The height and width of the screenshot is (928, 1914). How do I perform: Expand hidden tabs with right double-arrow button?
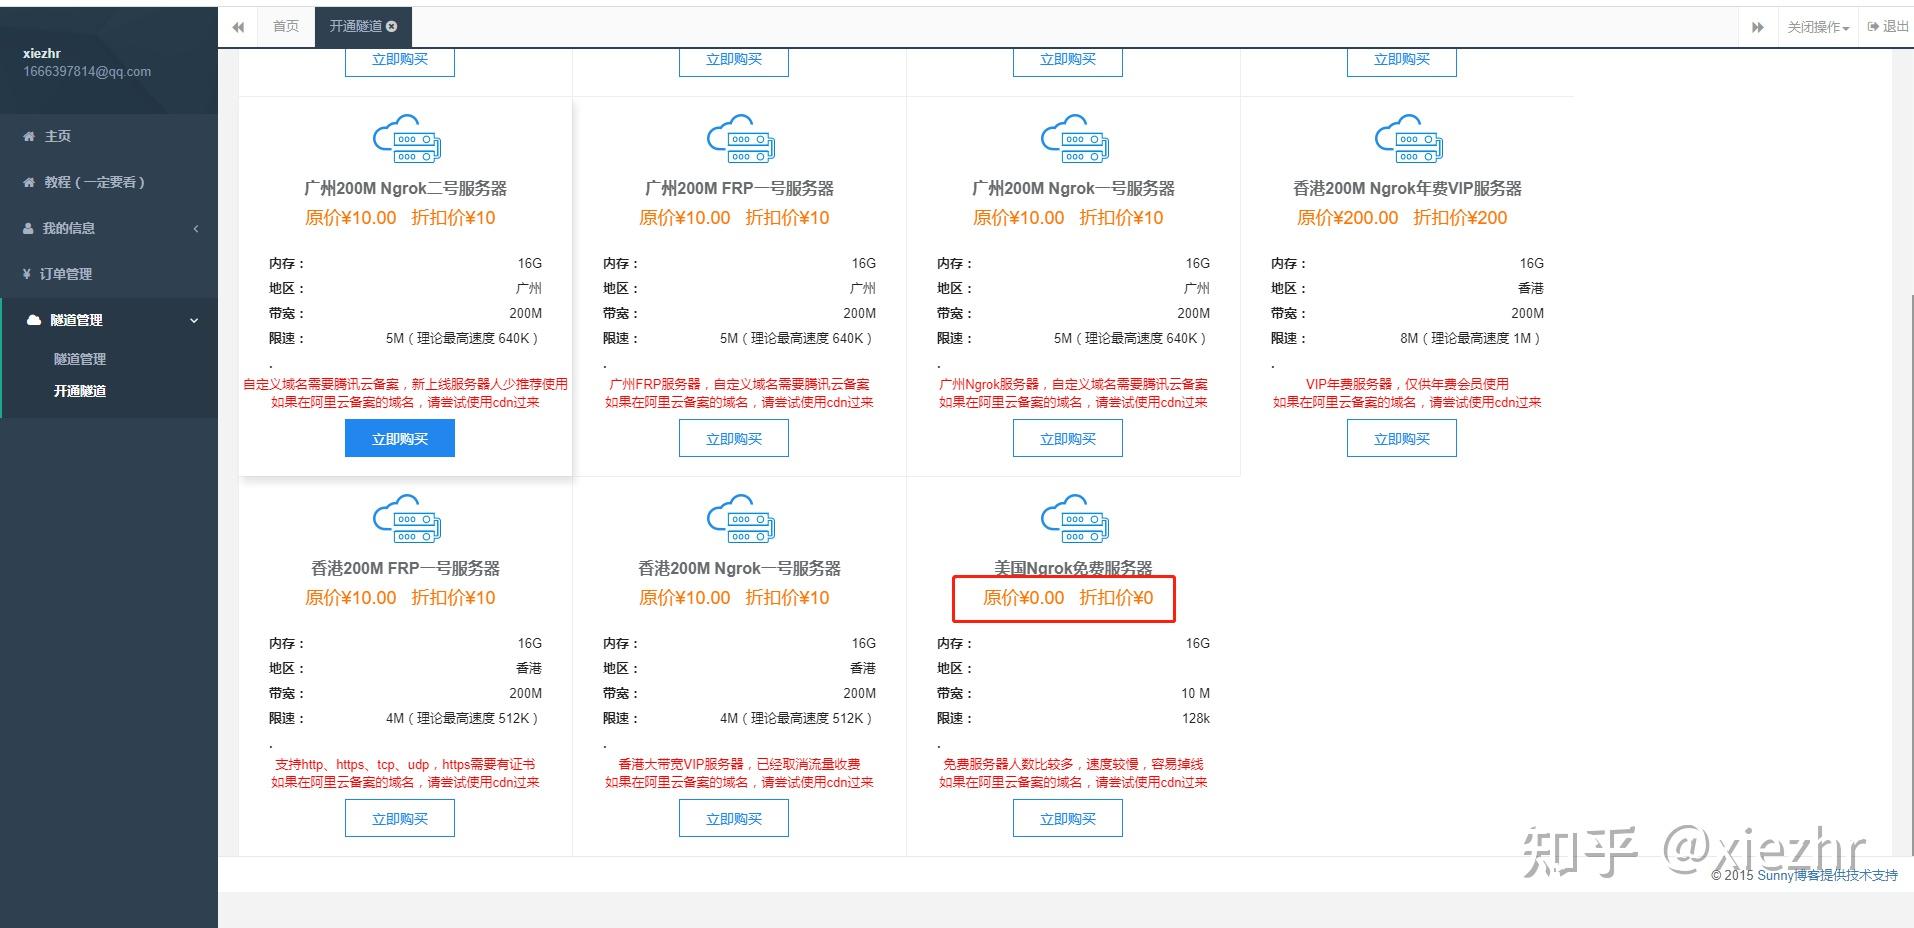(x=1759, y=26)
